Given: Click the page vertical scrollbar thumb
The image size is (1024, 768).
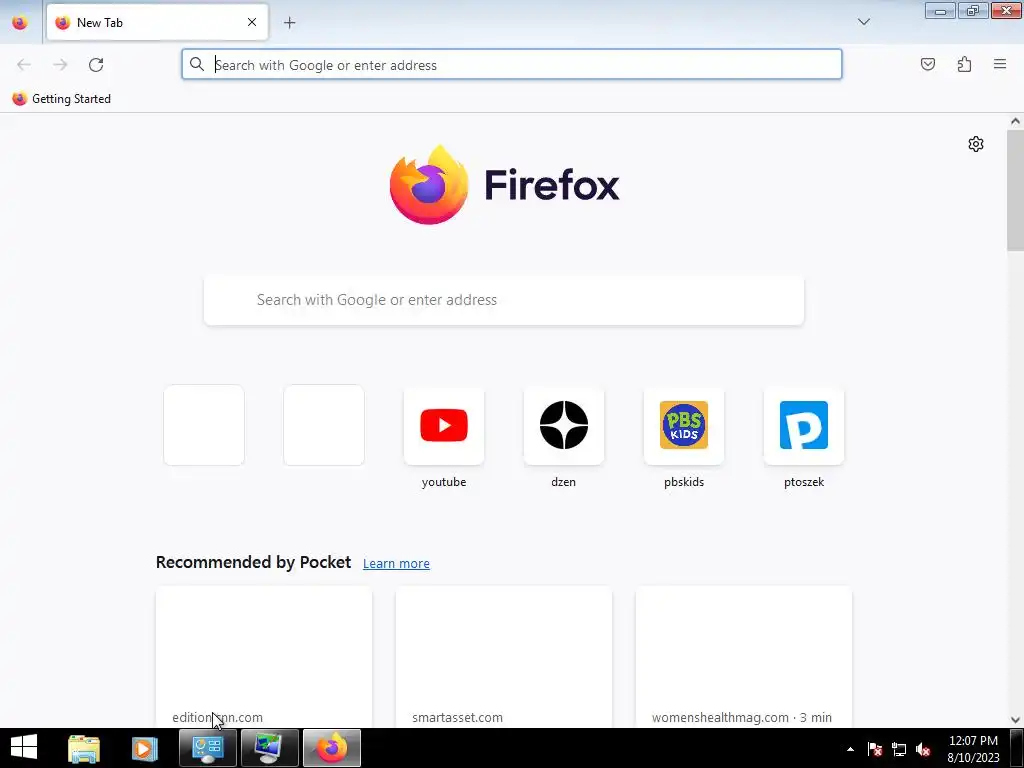Looking at the screenshot, I should (1015, 189).
